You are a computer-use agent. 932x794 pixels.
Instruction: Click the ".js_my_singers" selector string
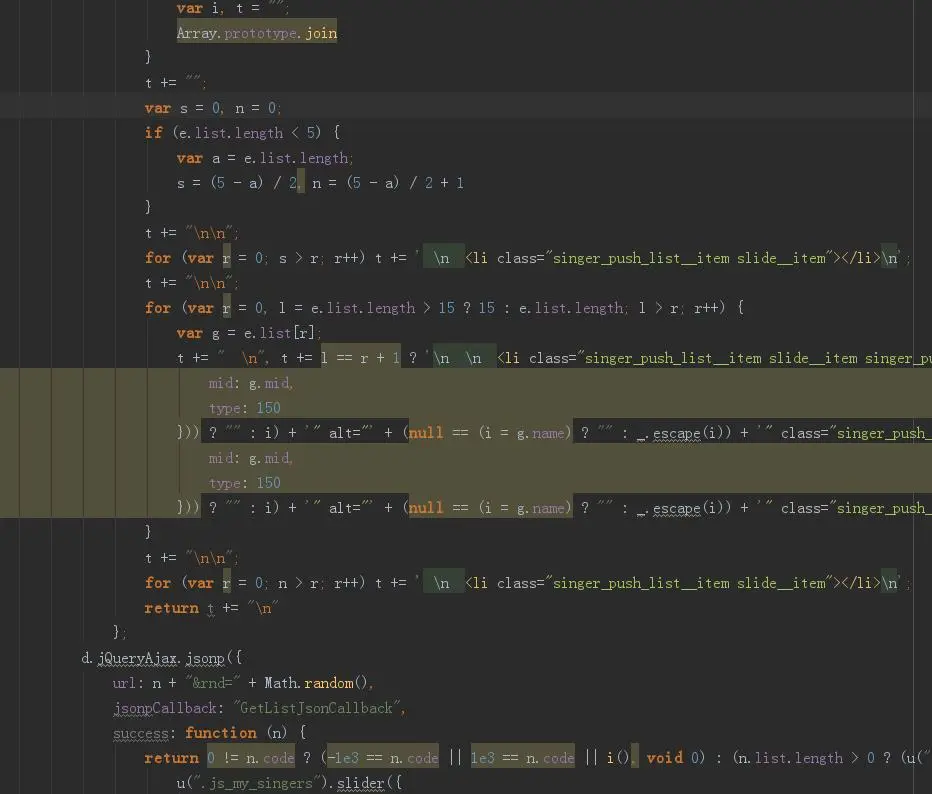click(x=256, y=783)
